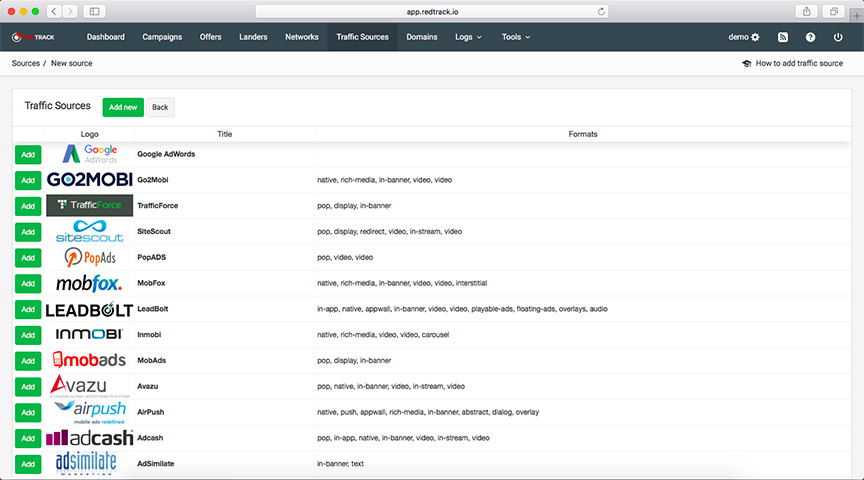Toggle the Safari sidebar button

94,11
